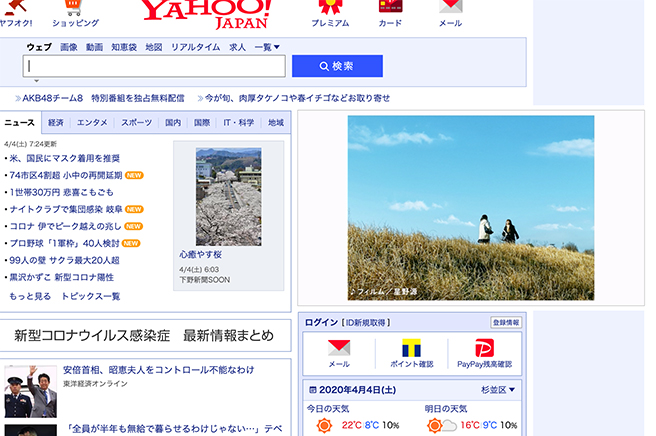This screenshot has height=436, width=656.
Task: Switch to the 経済 news tab
Action: click(x=56, y=123)
